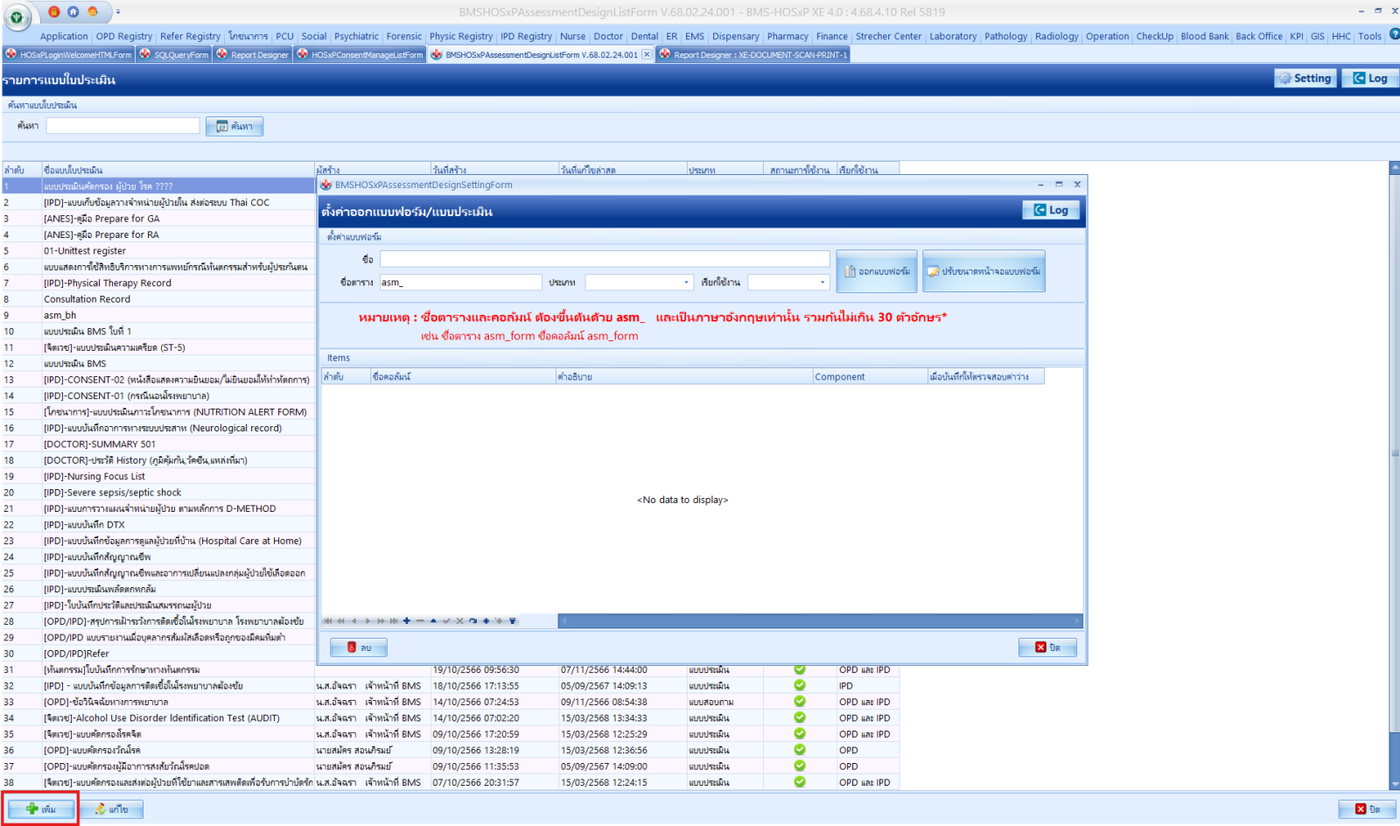
Task: Click the next record navigator arrow
Action: 367,621
